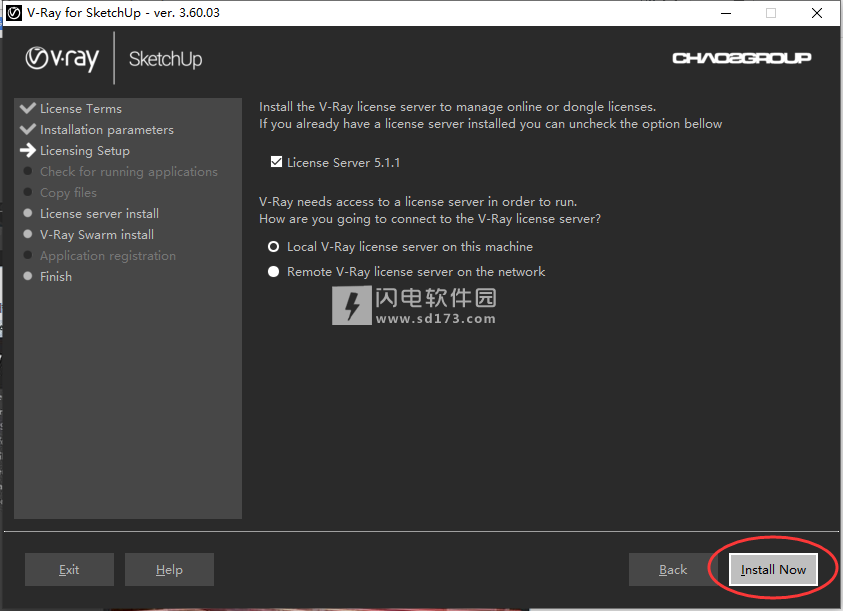Screen dimensions: 843x611
Task: Click the Licensing Setup arrow icon
Action: (x=27, y=150)
